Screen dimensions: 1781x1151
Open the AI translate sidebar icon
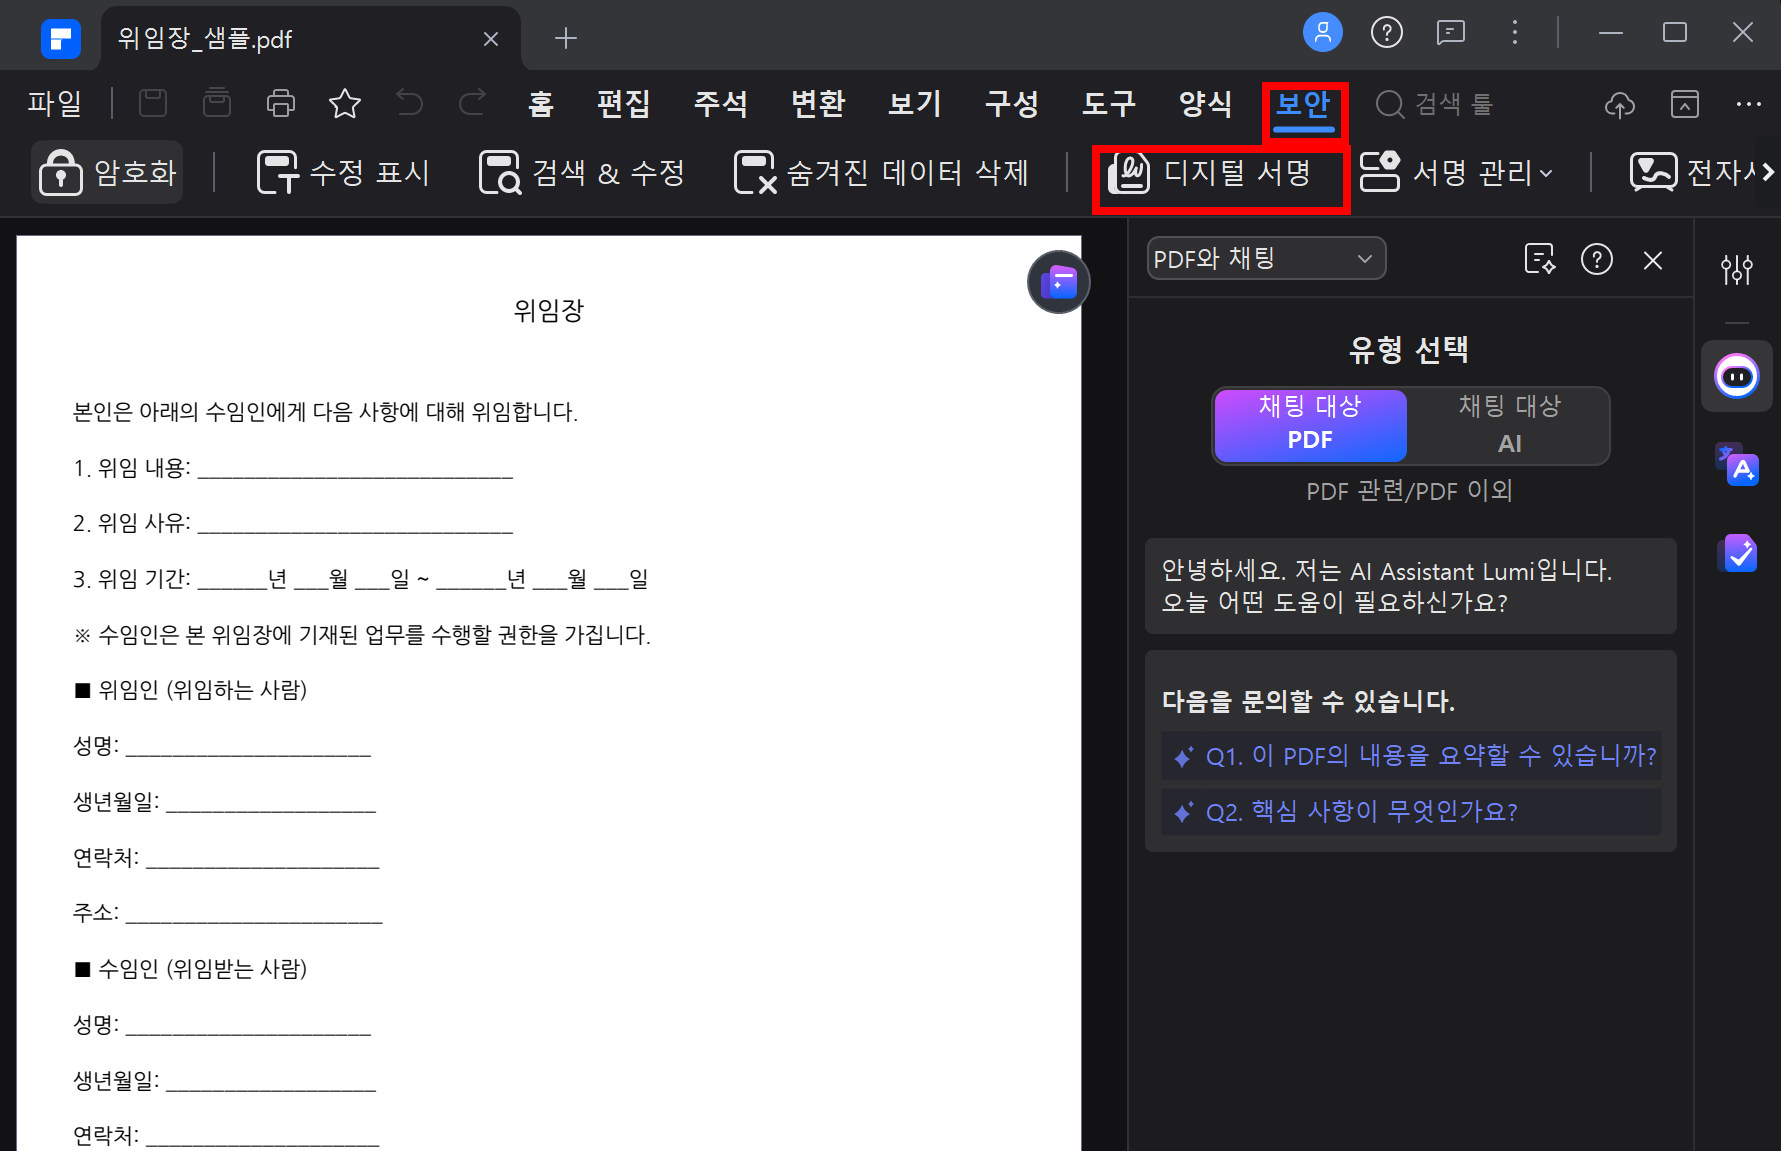point(1737,465)
